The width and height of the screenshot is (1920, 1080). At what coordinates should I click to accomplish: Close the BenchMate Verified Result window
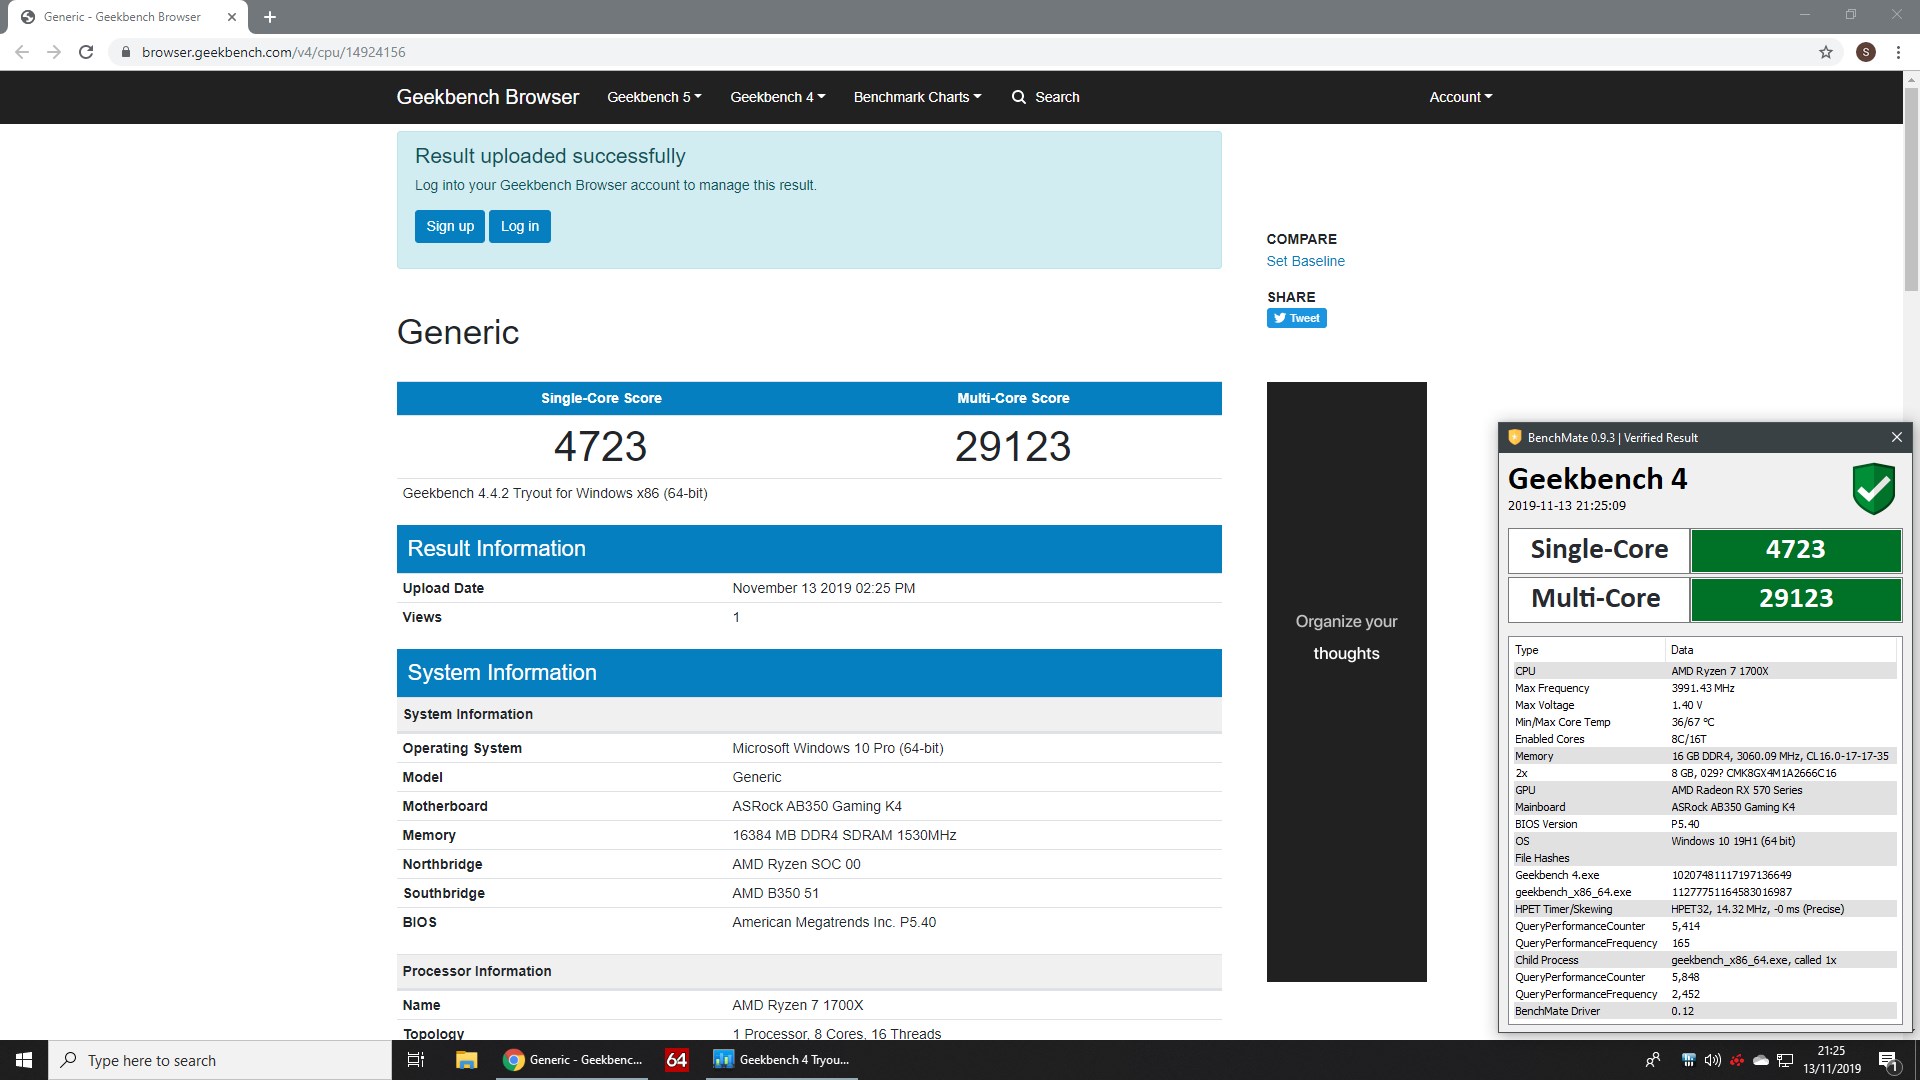click(x=1896, y=437)
